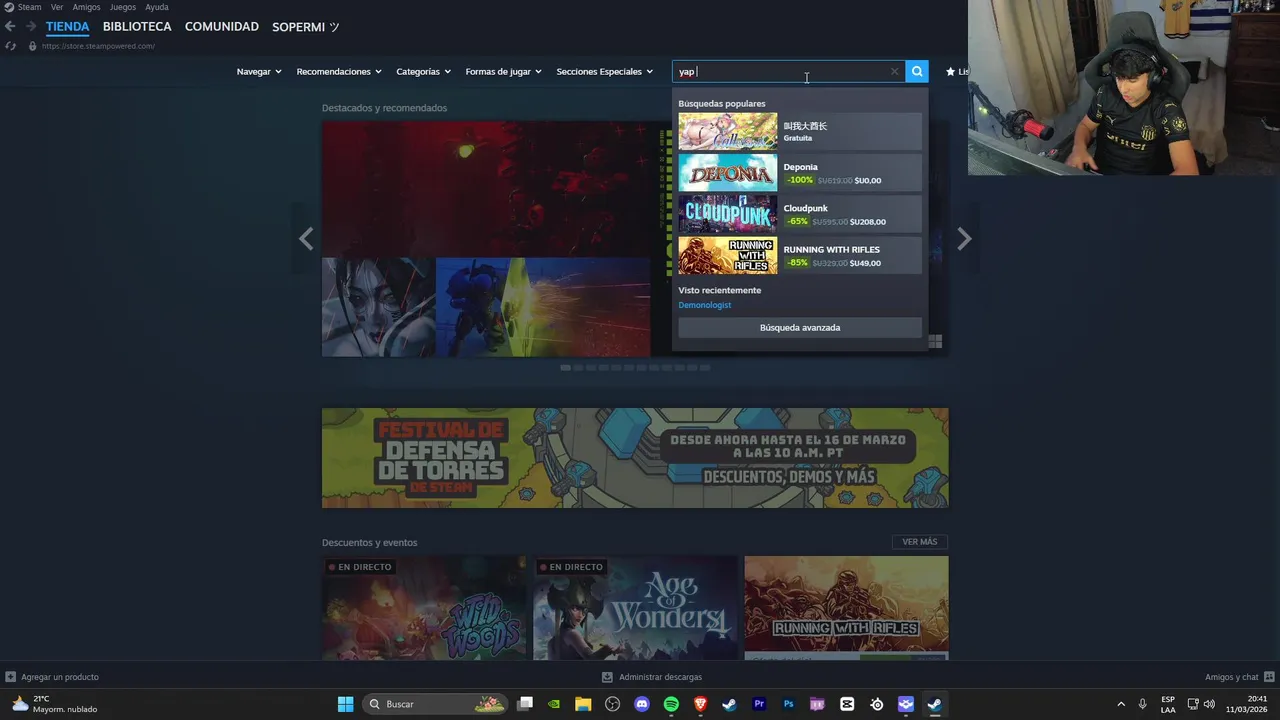Open File Explorer from taskbar
This screenshot has width=1280, height=720.
583,704
